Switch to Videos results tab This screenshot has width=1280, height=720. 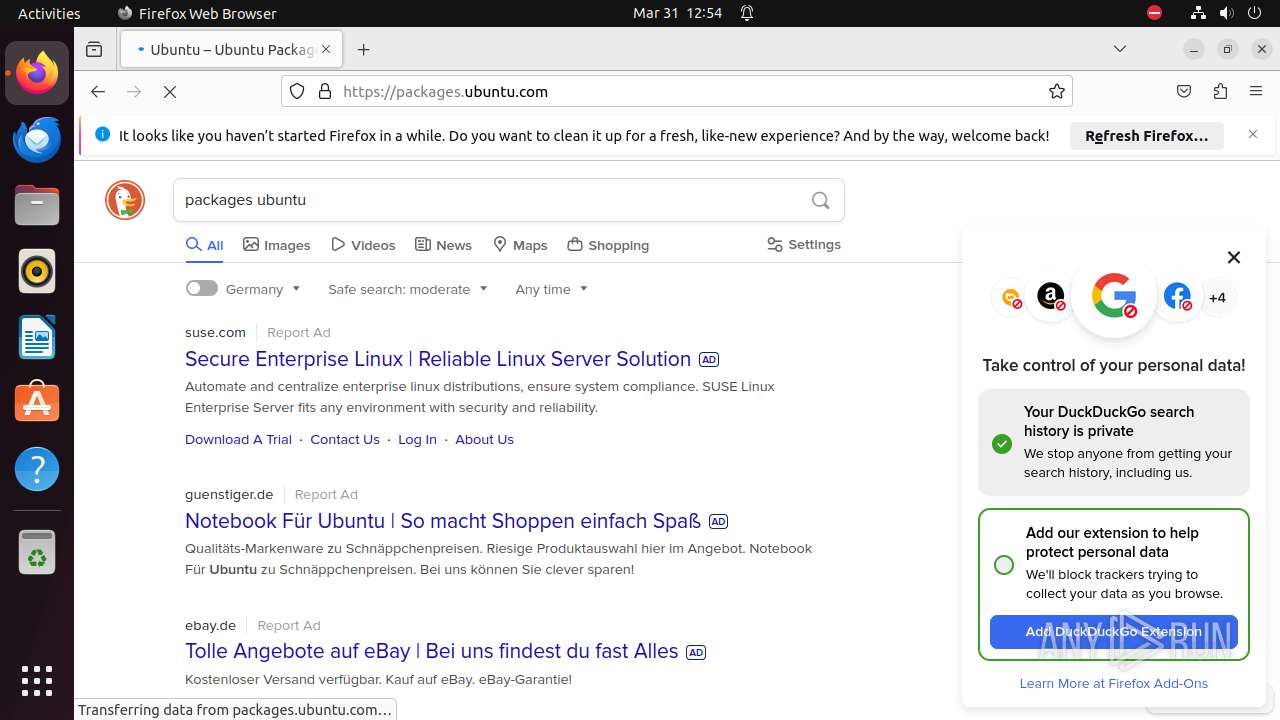click(364, 245)
